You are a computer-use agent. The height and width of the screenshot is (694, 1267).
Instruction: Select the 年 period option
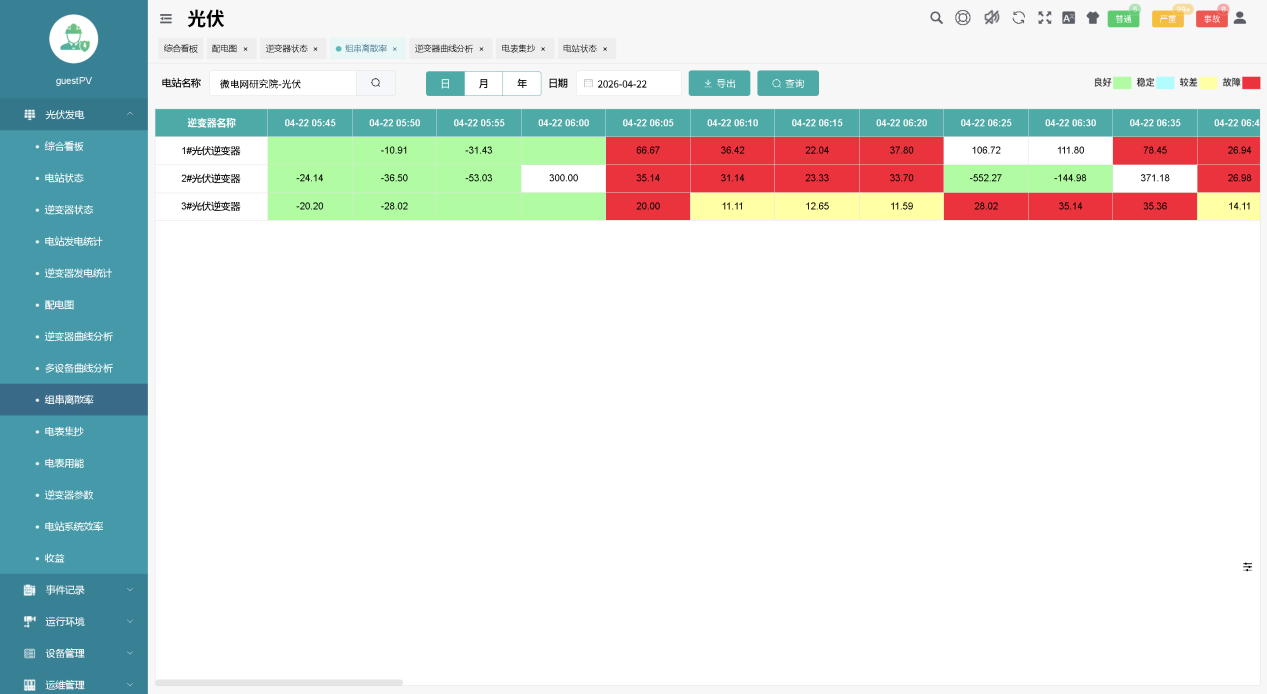tap(521, 84)
